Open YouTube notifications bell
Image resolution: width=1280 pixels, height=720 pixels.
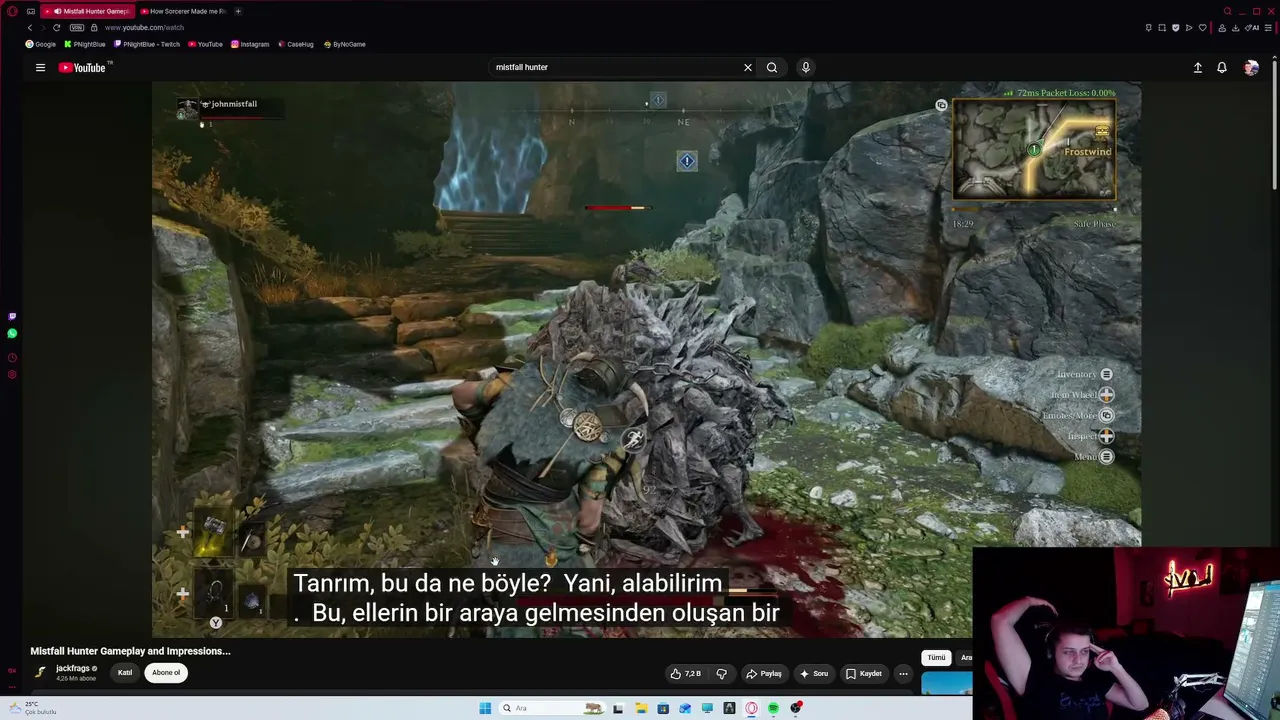point(1222,67)
